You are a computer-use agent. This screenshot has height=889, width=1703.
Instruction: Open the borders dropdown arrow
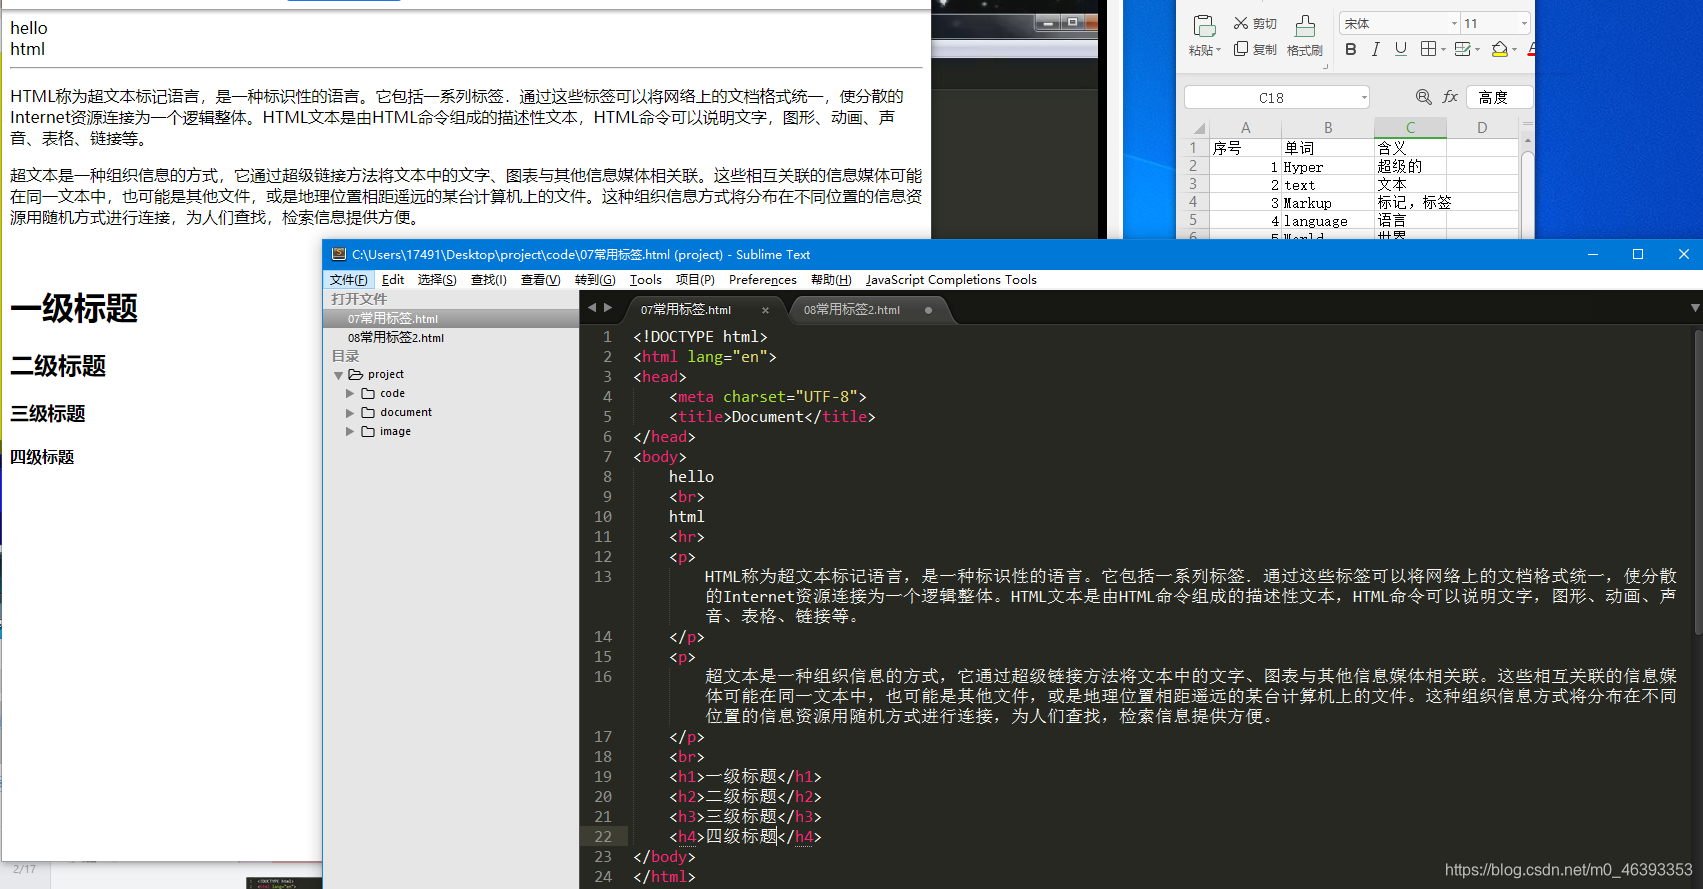[x=1443, y=50]
